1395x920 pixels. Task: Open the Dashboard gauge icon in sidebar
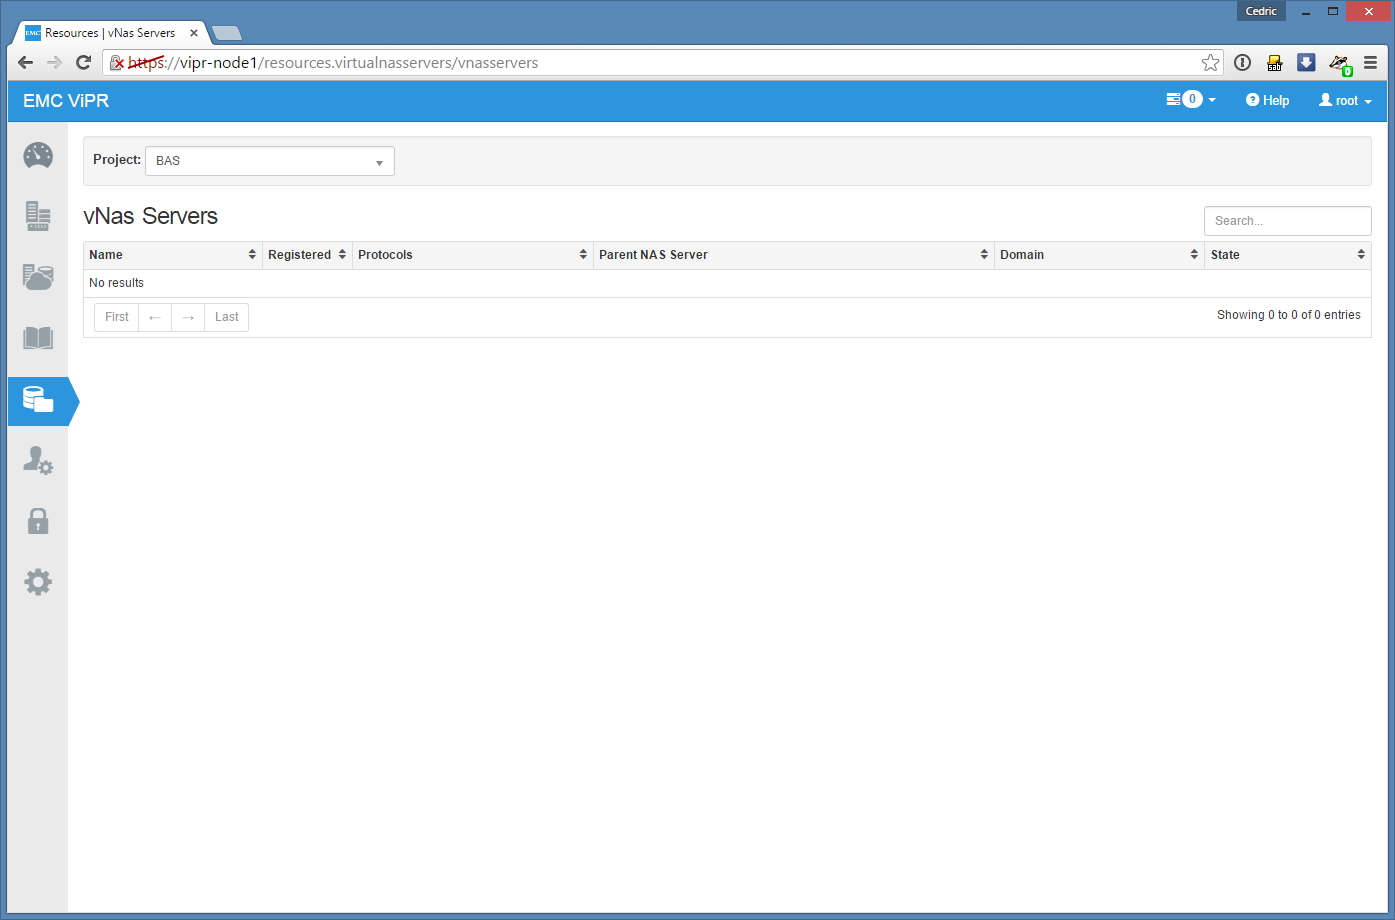38,156
